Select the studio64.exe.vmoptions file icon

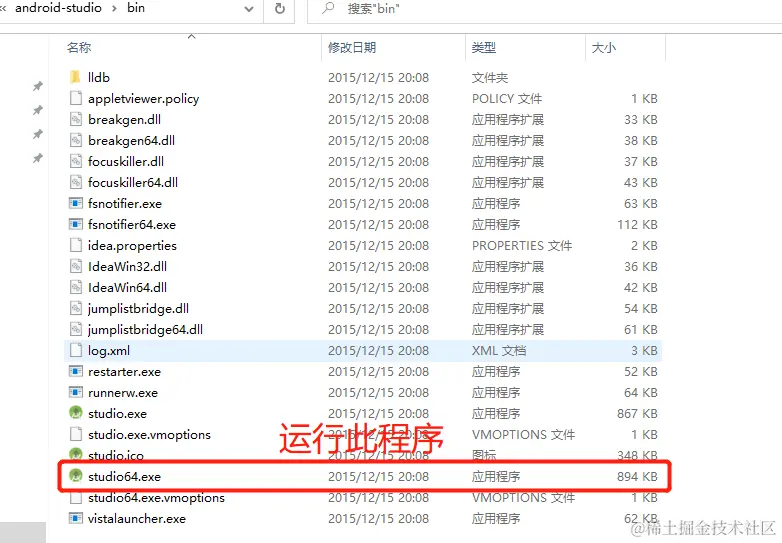coord(75,497)
